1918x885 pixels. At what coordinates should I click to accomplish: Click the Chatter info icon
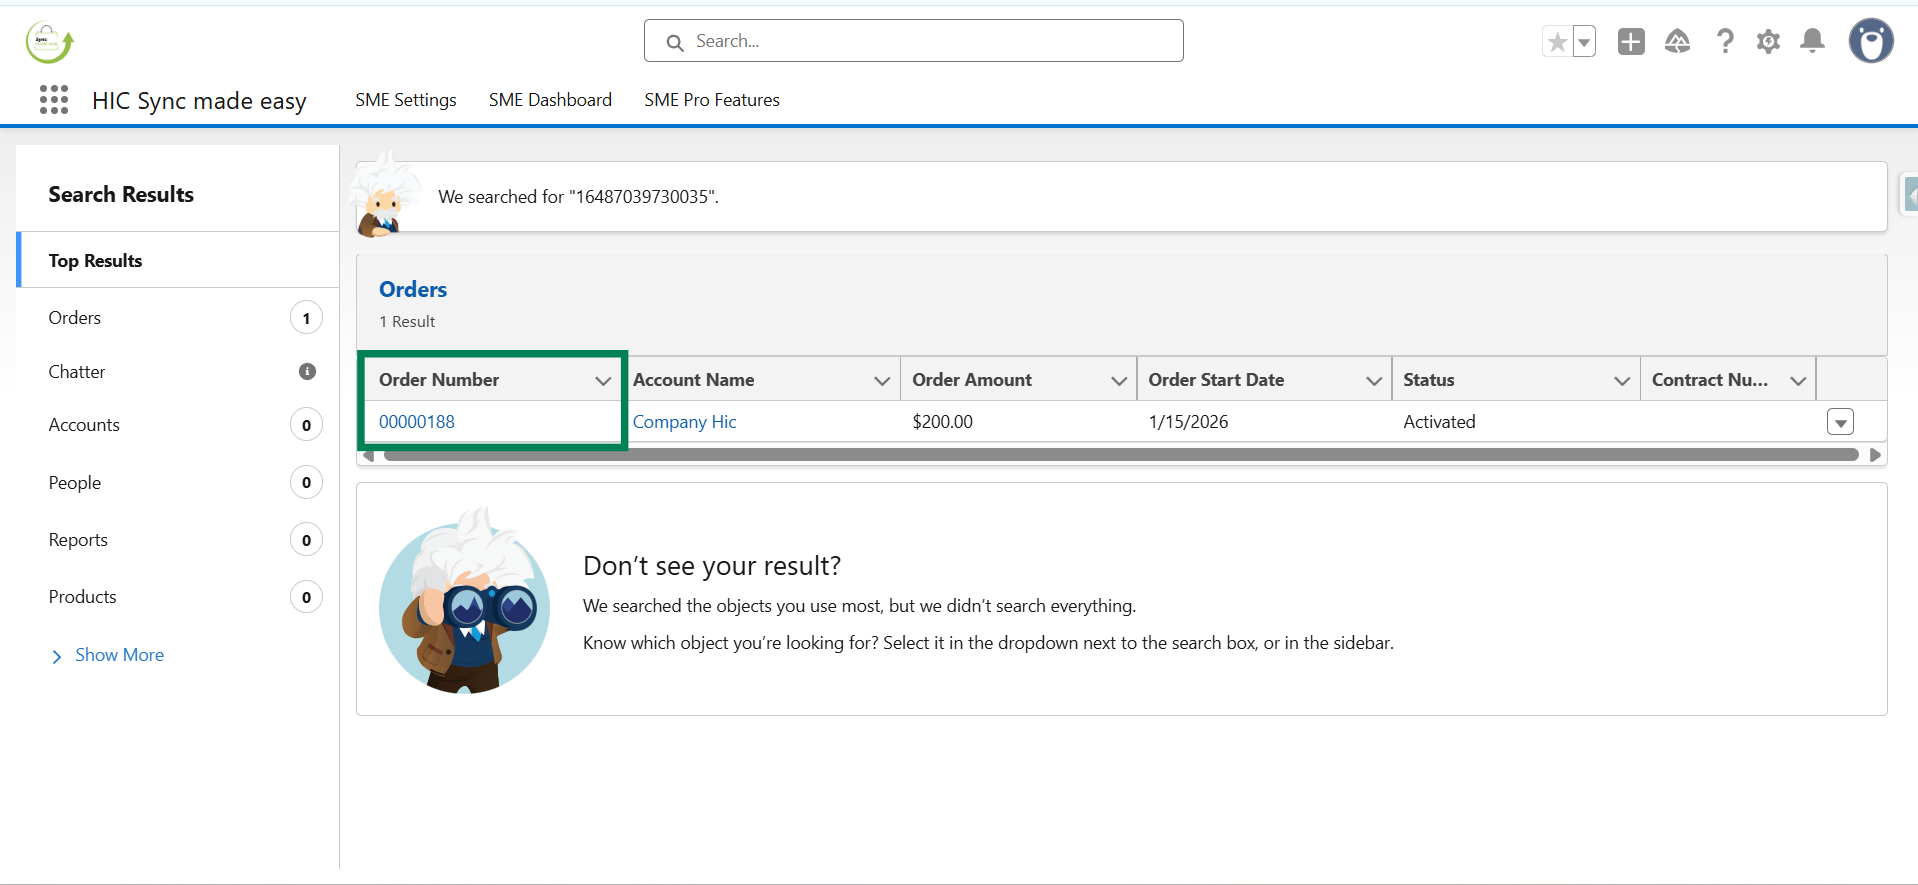[307, 372]
